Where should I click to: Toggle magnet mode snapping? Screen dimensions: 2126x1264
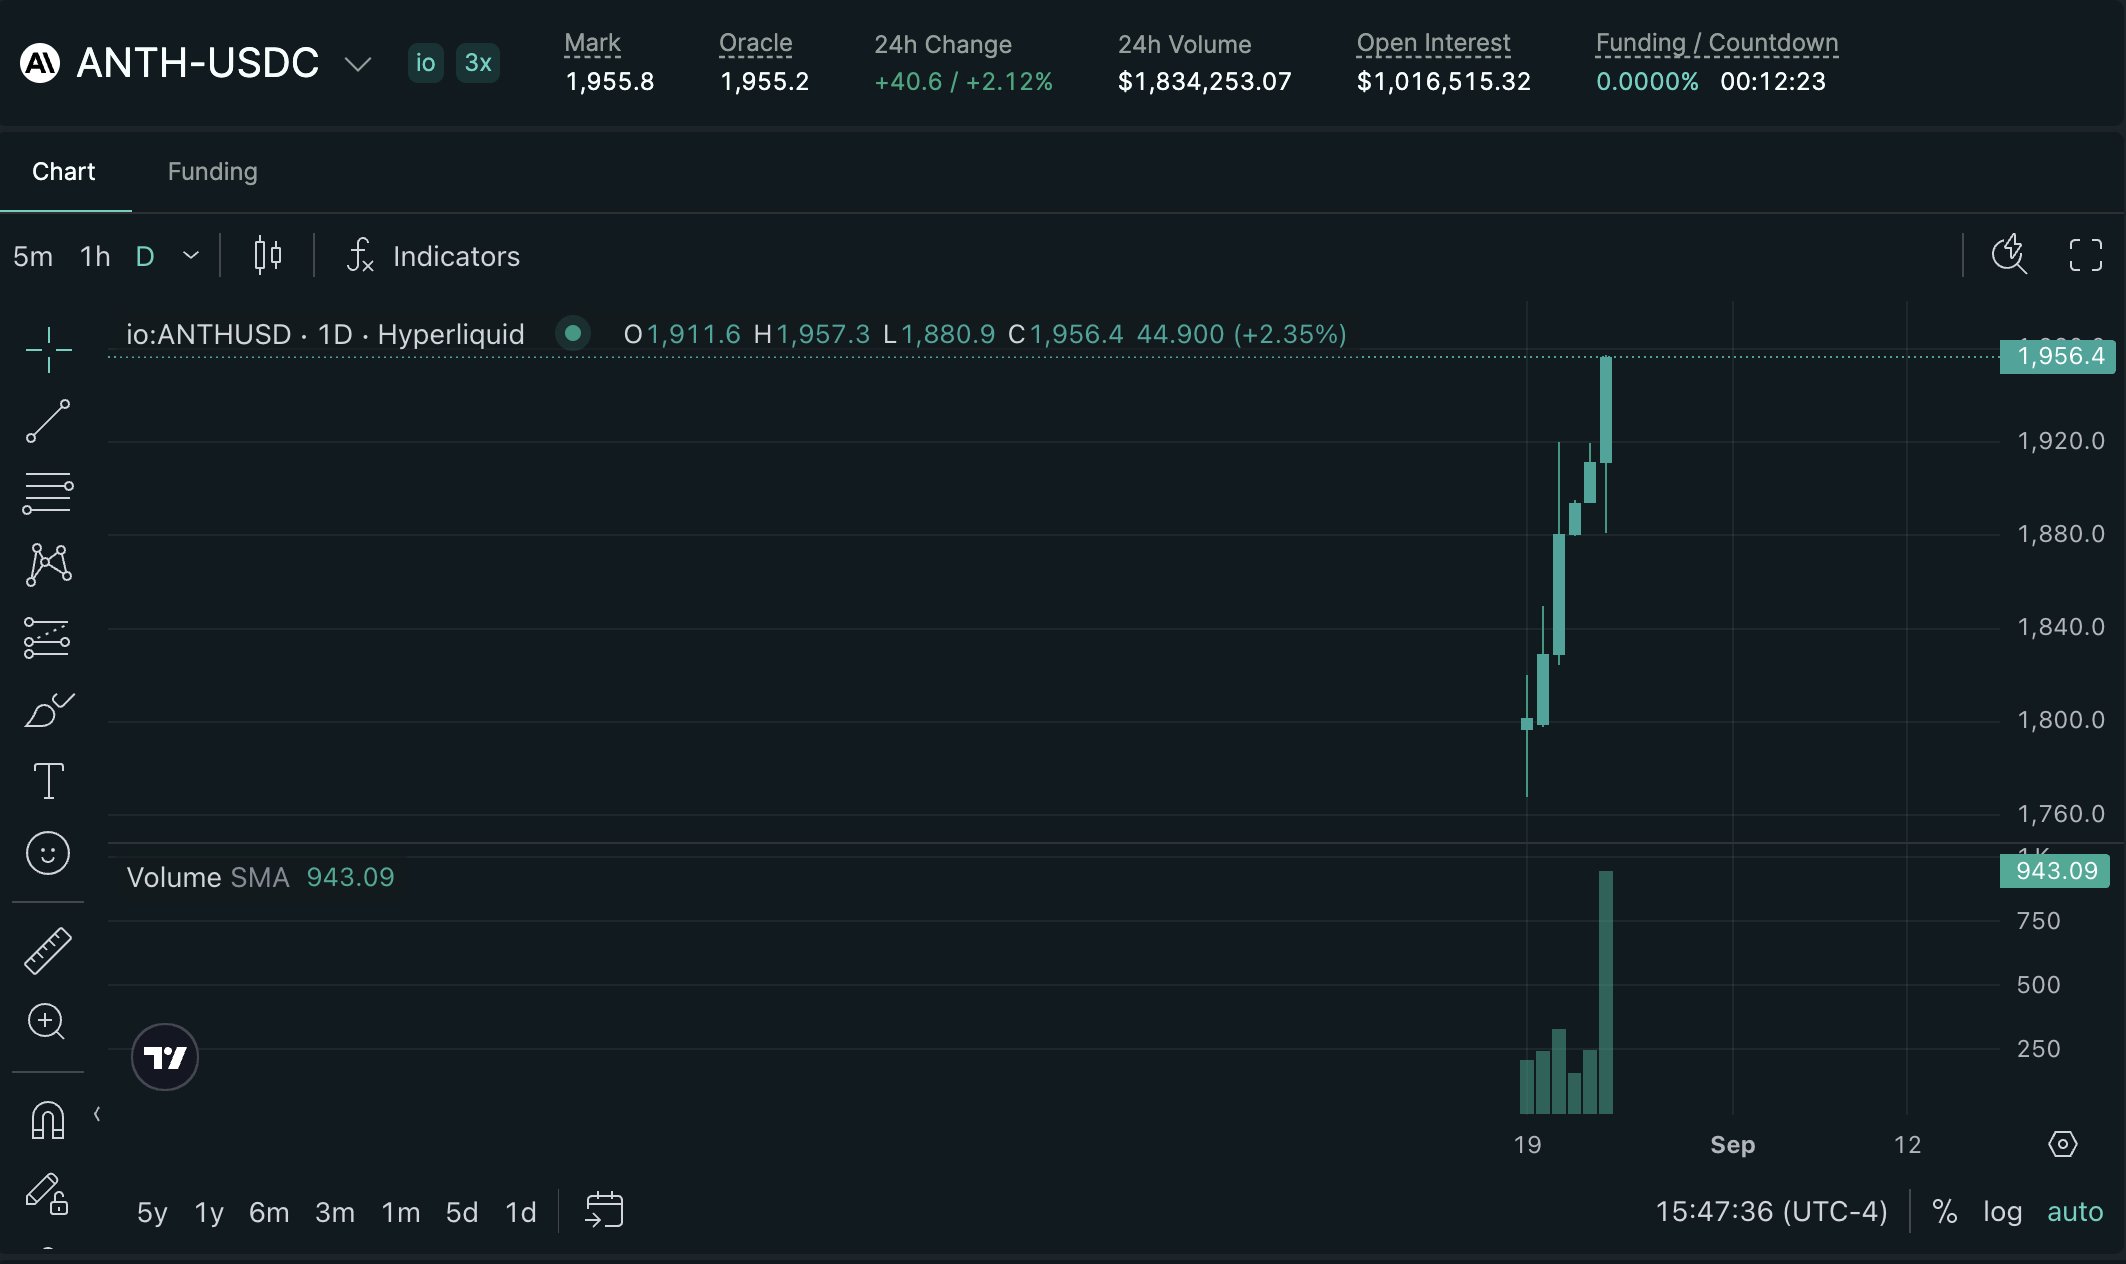[x=48, y=1119]
